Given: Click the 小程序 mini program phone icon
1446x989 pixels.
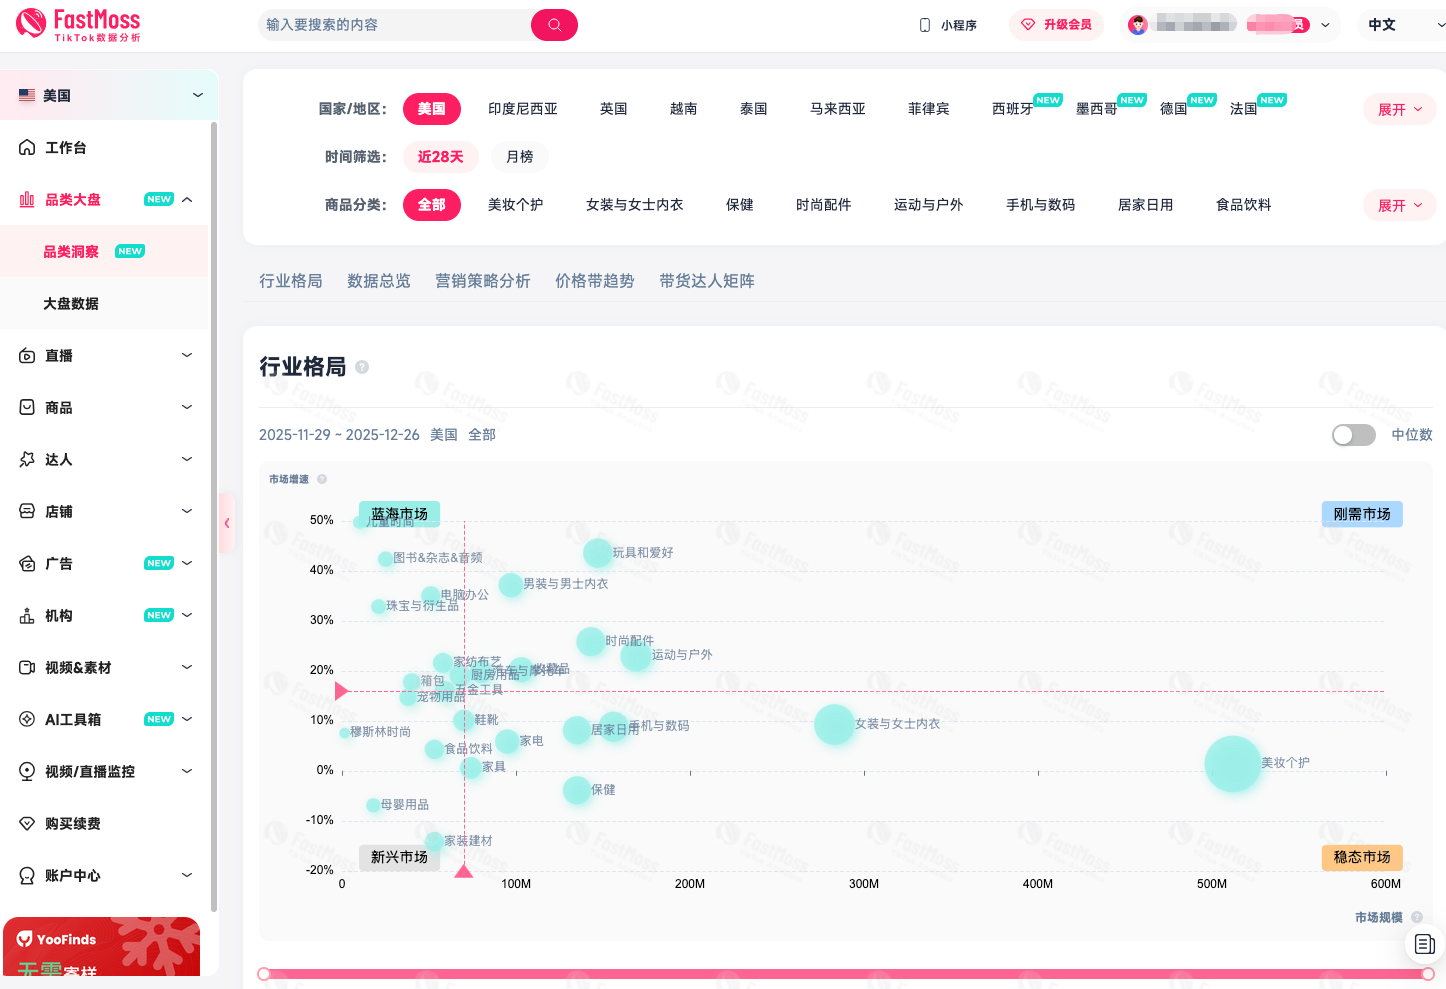Looking at the screenshot, I should pos(925,25).
